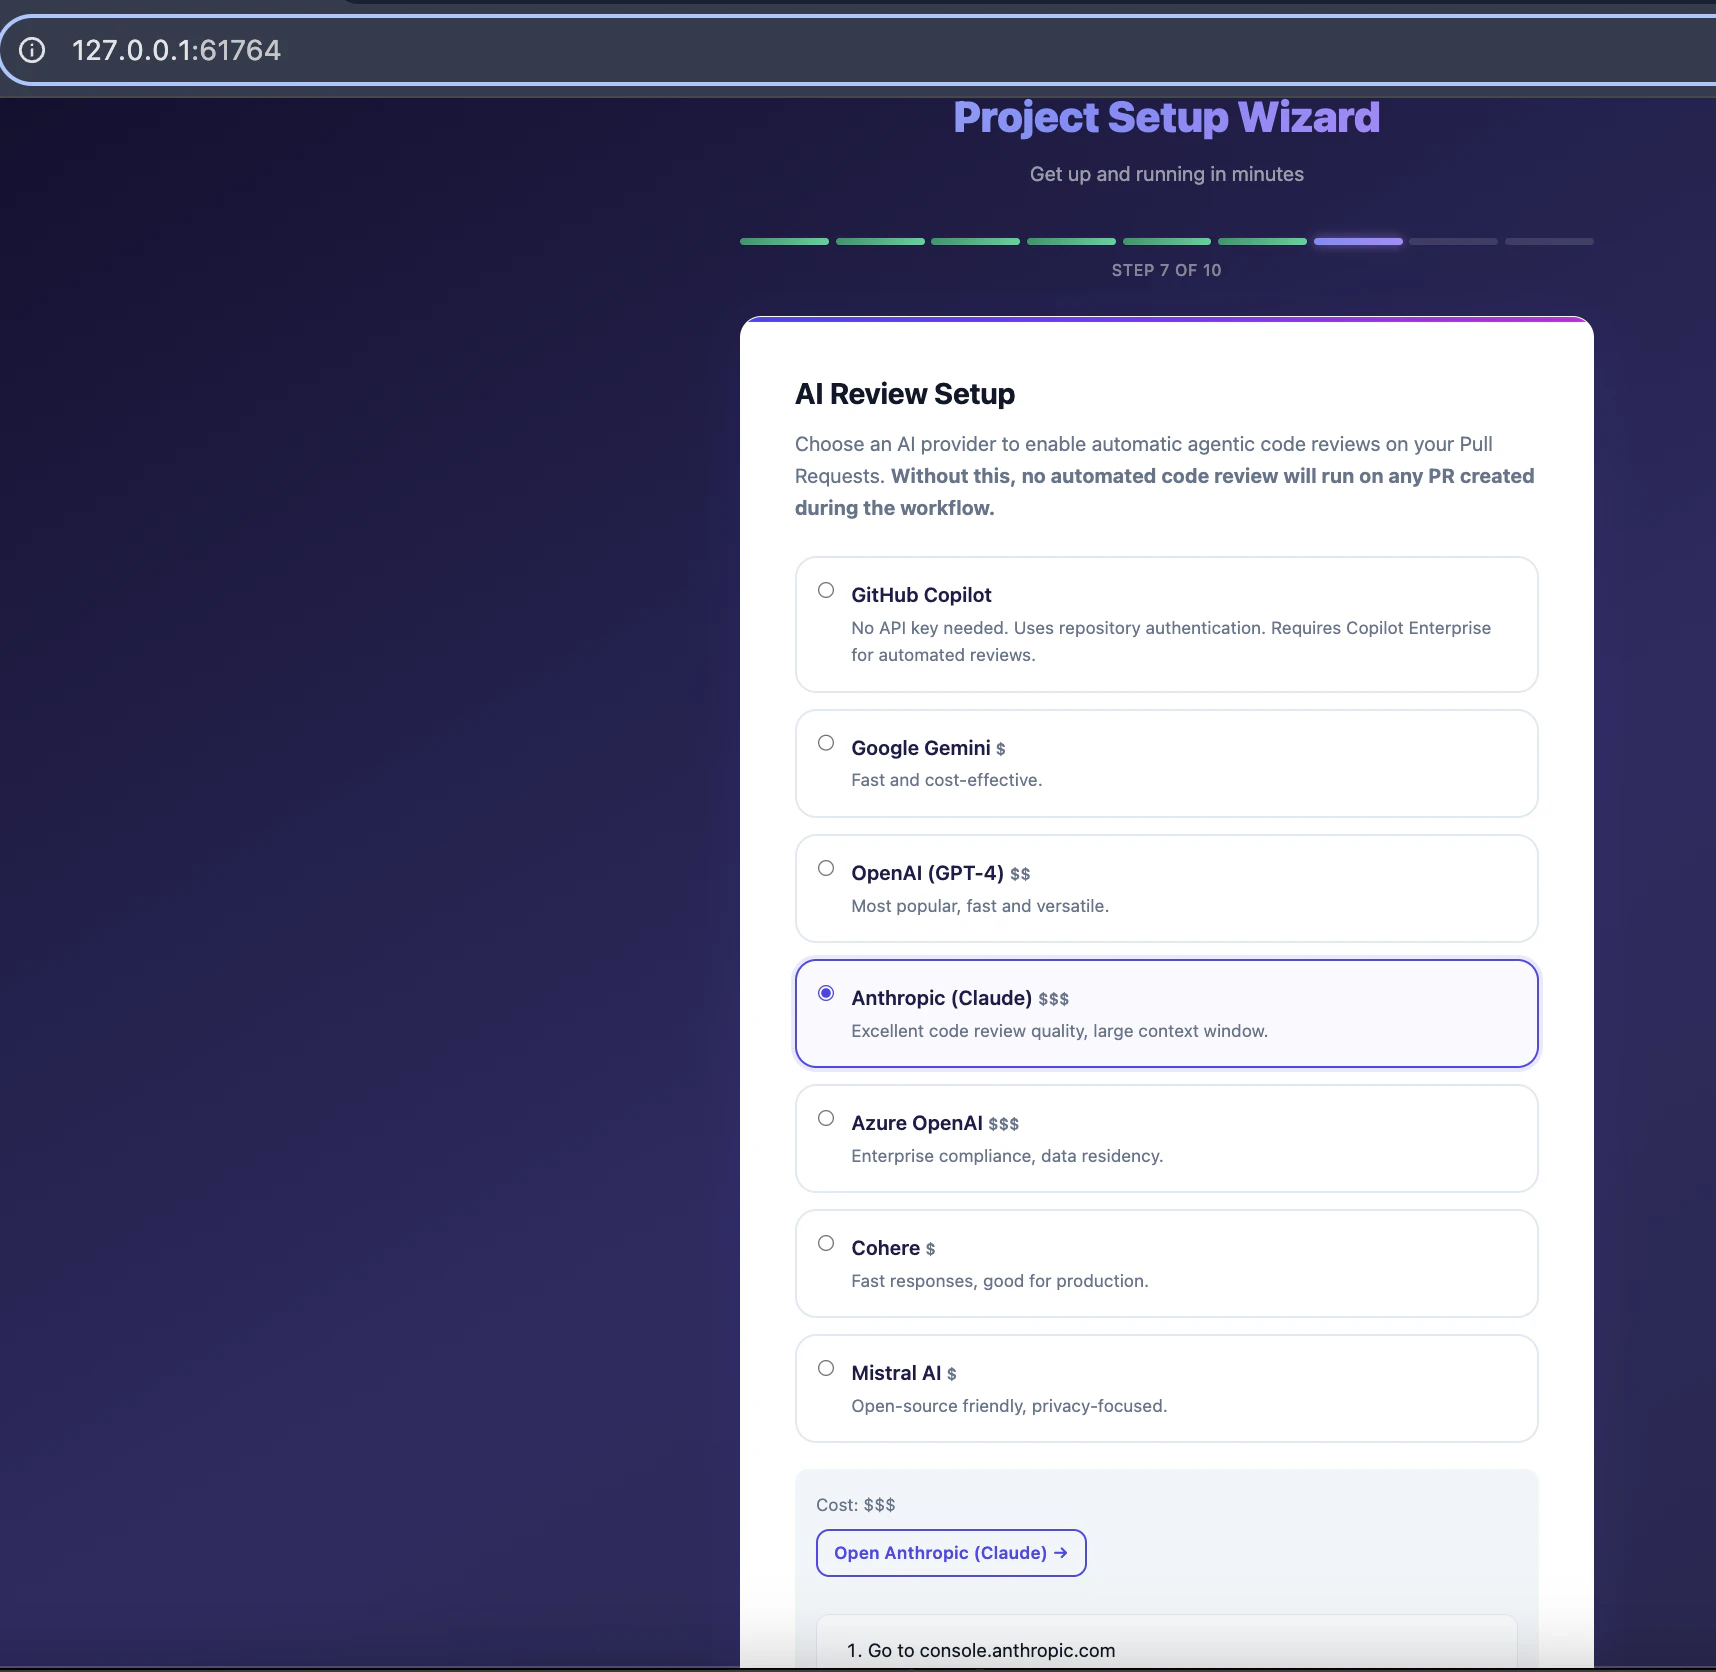
Task: Choose Google Gemini as the AI provider
Action: 826,742
